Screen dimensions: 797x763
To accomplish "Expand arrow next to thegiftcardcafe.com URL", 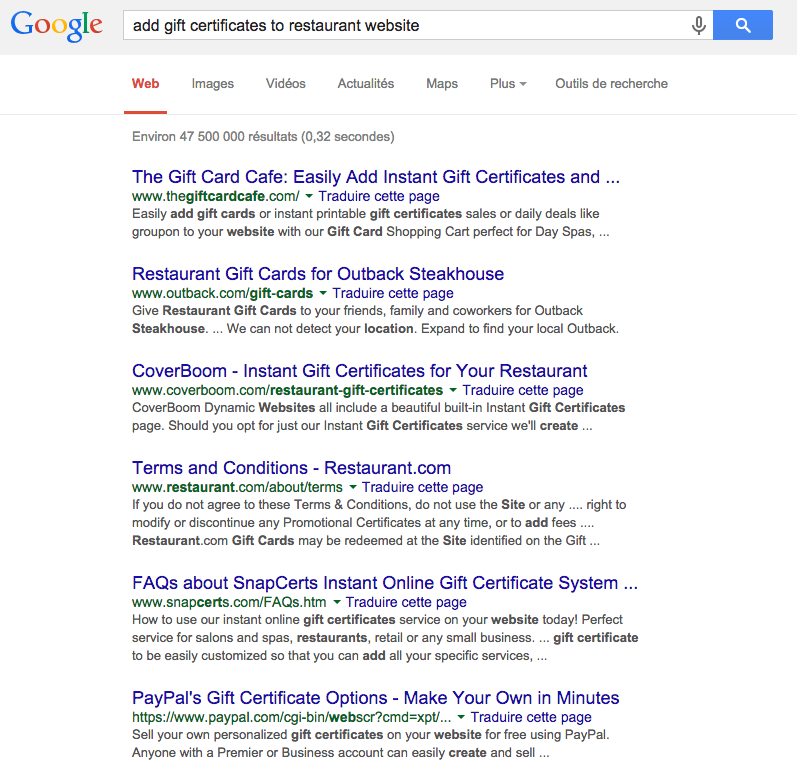I will (309, 196).
